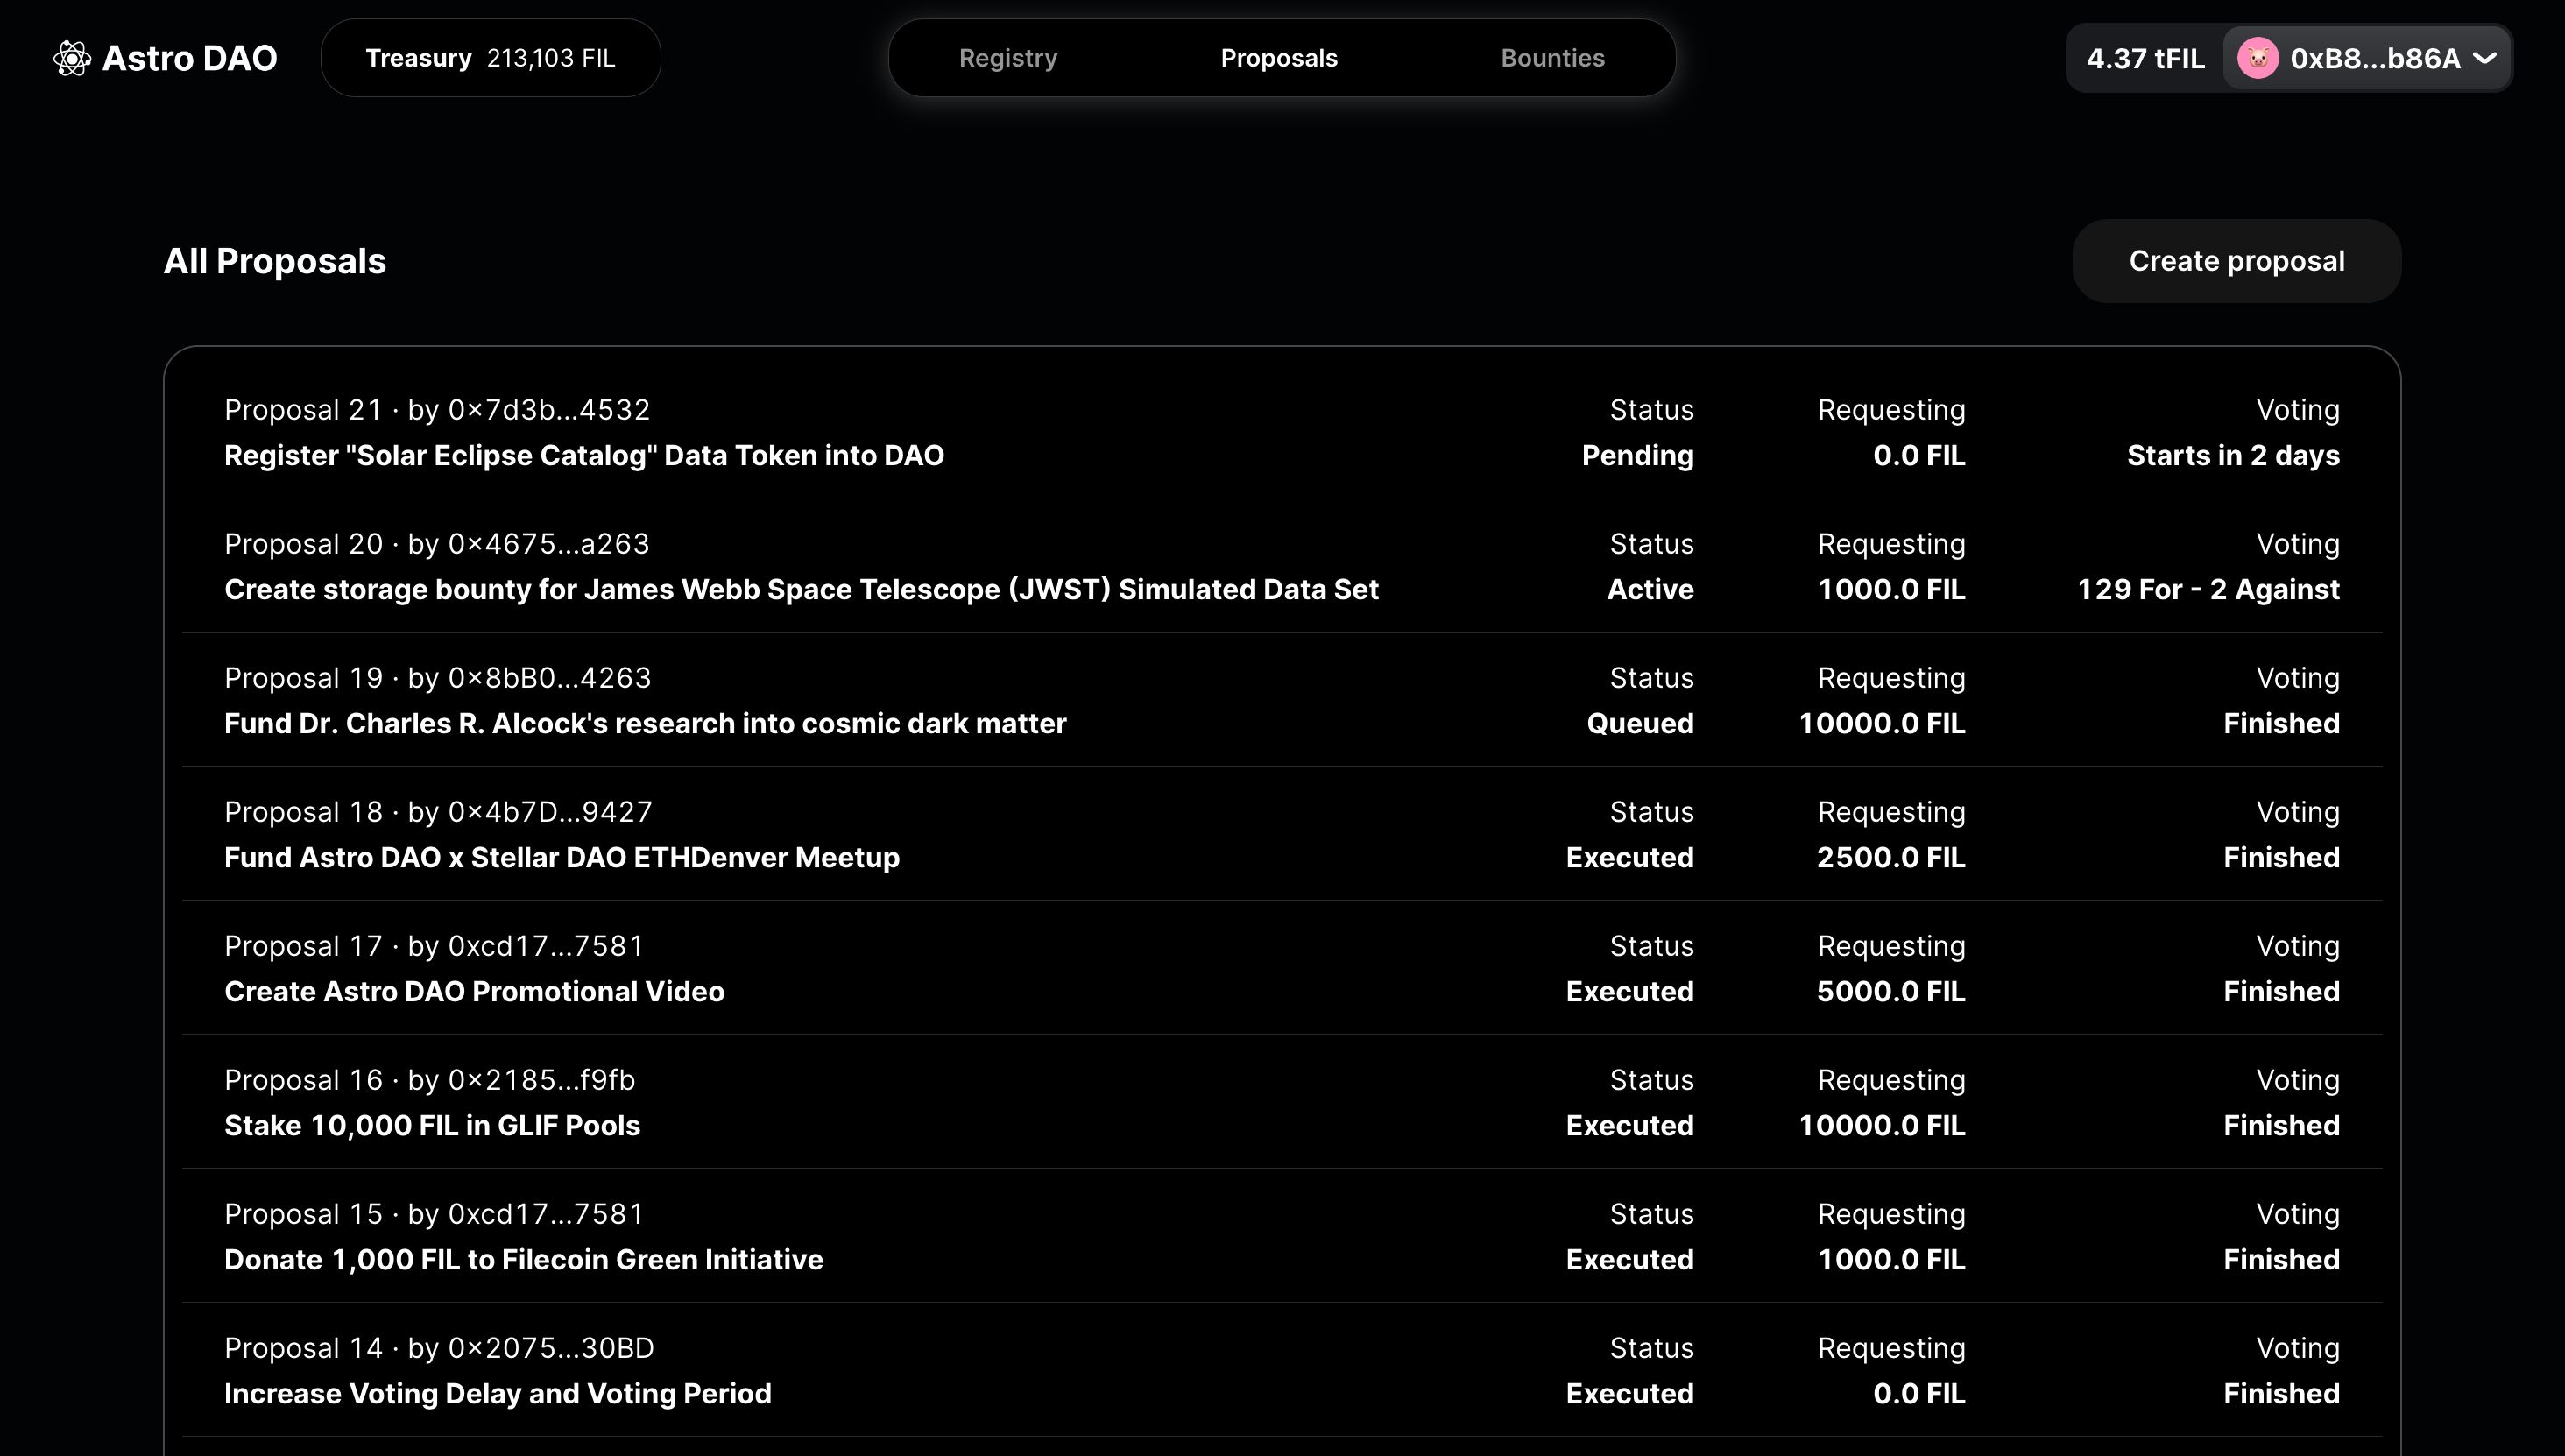Expand the wallet address dropdown chevron

pyautogui.click(x=2484, y=58)
